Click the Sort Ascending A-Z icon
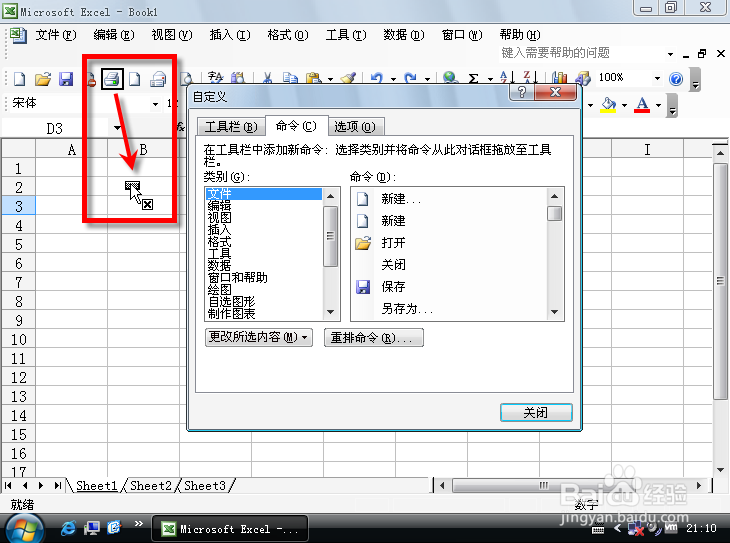Image resolution: width=730 pixels, height=543 pixels. [507, 77]
